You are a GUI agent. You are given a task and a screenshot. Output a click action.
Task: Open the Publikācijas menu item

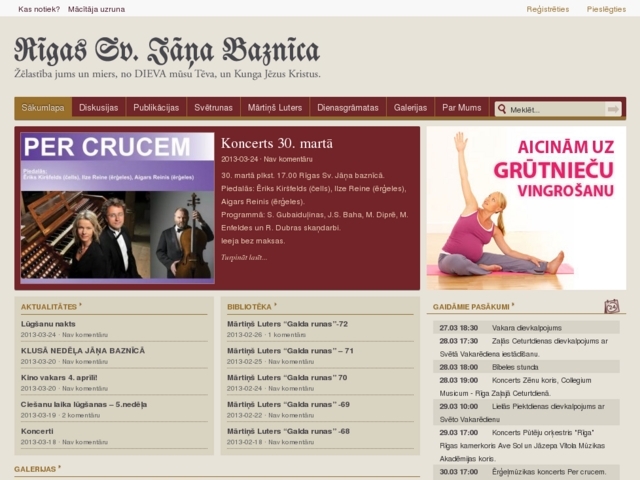pos(156,108)
